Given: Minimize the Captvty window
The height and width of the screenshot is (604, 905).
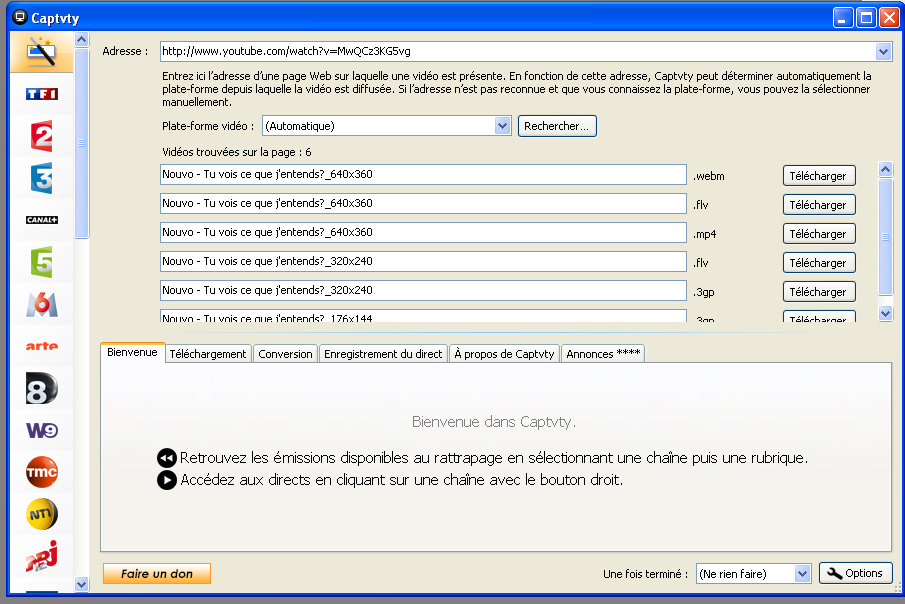Looking at the screenshot, I should 843,18.
